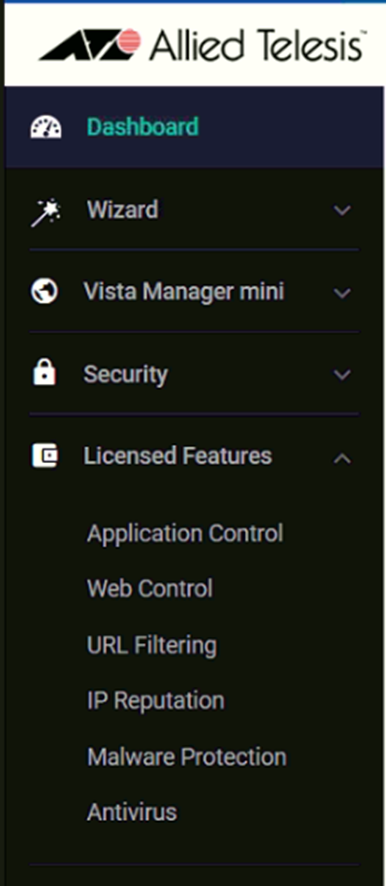Open the Dashboard menu item

pyautogui.click(x=142, y=127)
